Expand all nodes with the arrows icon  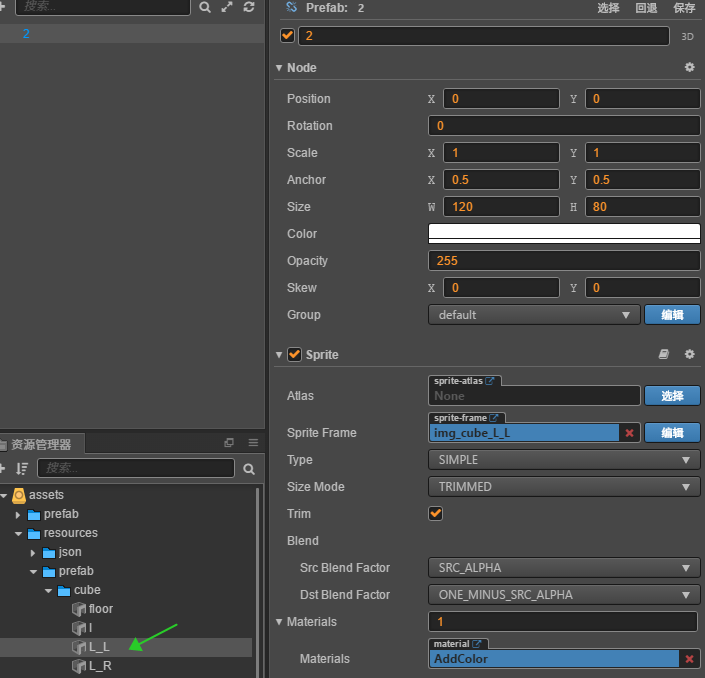click(227, 7)
